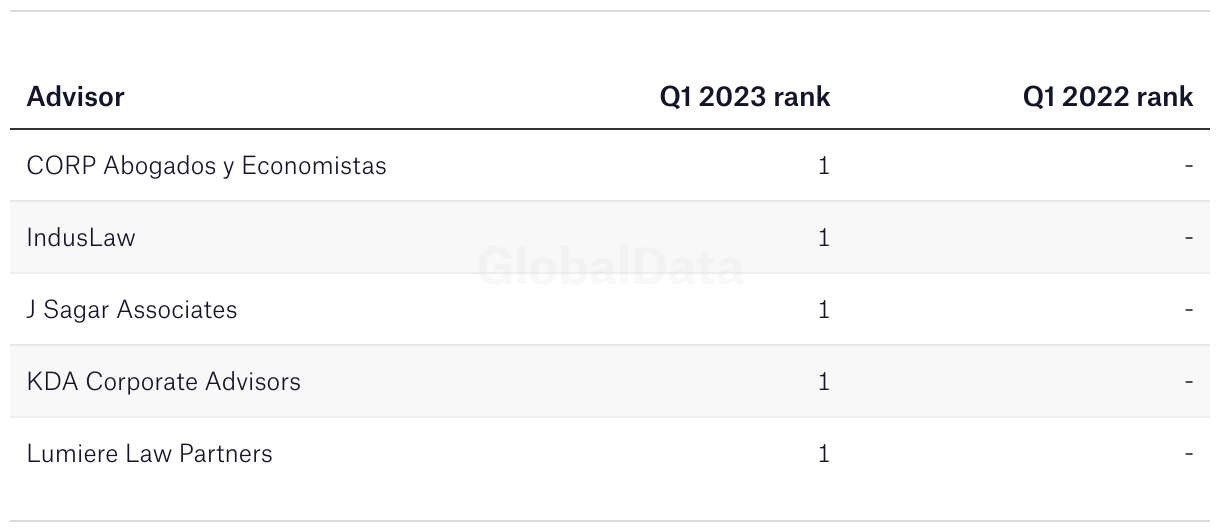Select Lumiere Law Partners advisor name
Screen dimensions: 1220x532
tap(150, 454)
